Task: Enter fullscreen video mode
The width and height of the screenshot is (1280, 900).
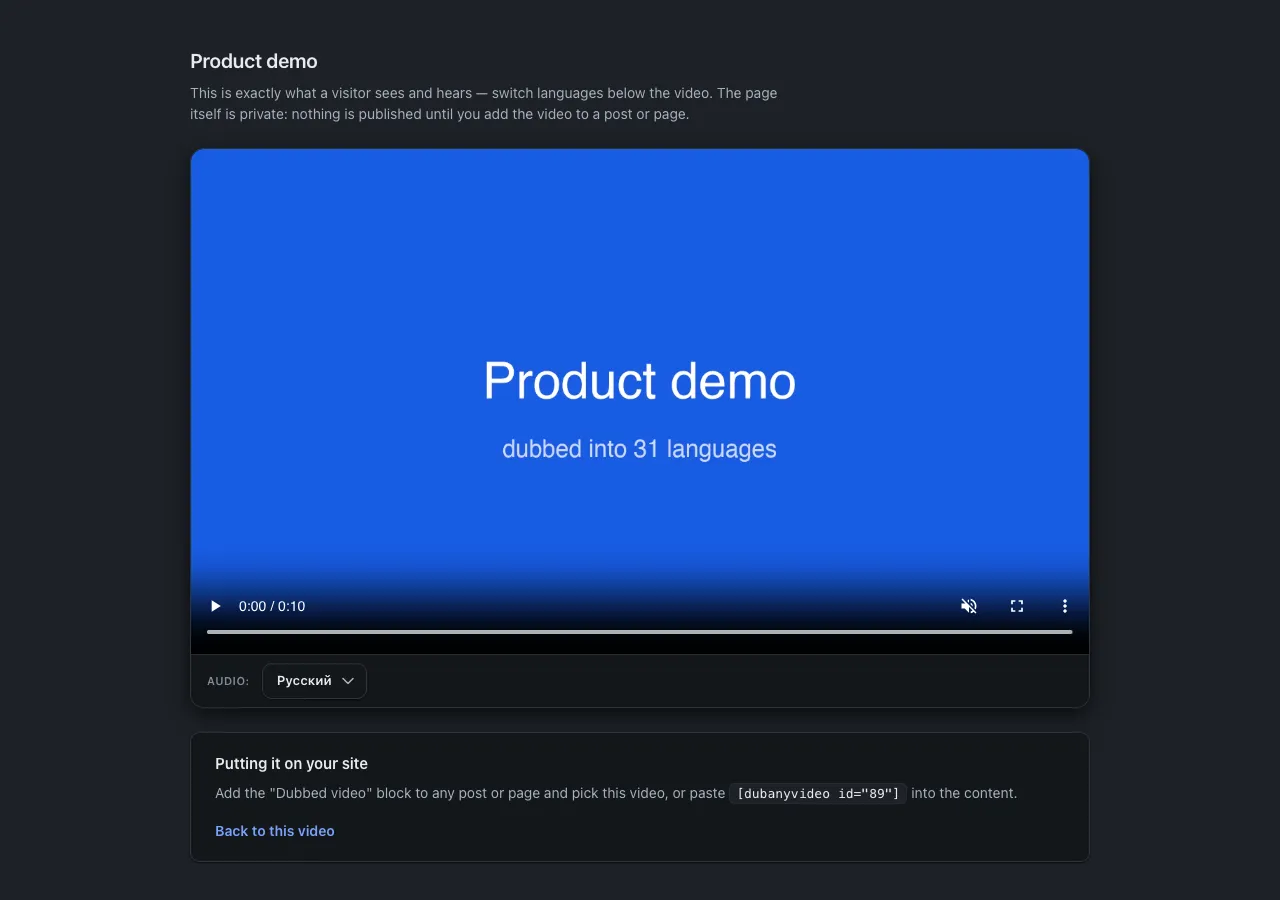Action: pyautogui.click(x=1017, y=606)
